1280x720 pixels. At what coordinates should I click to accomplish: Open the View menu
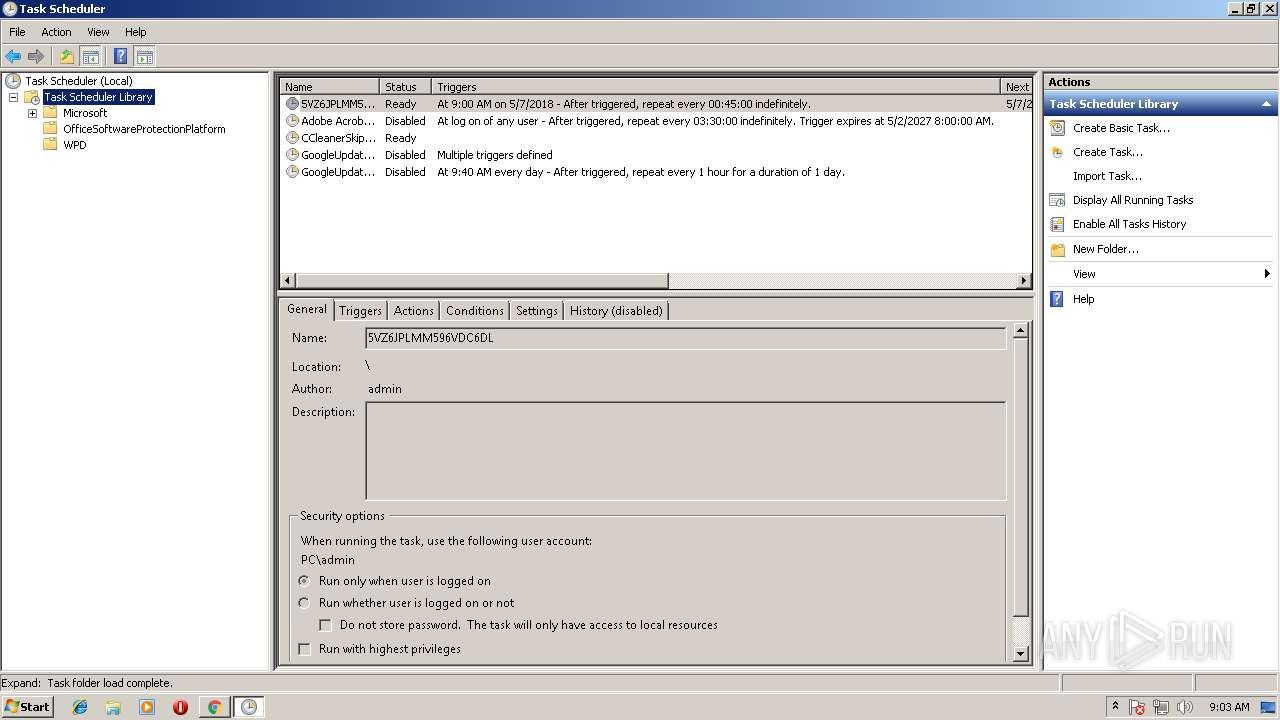(98, 32)
